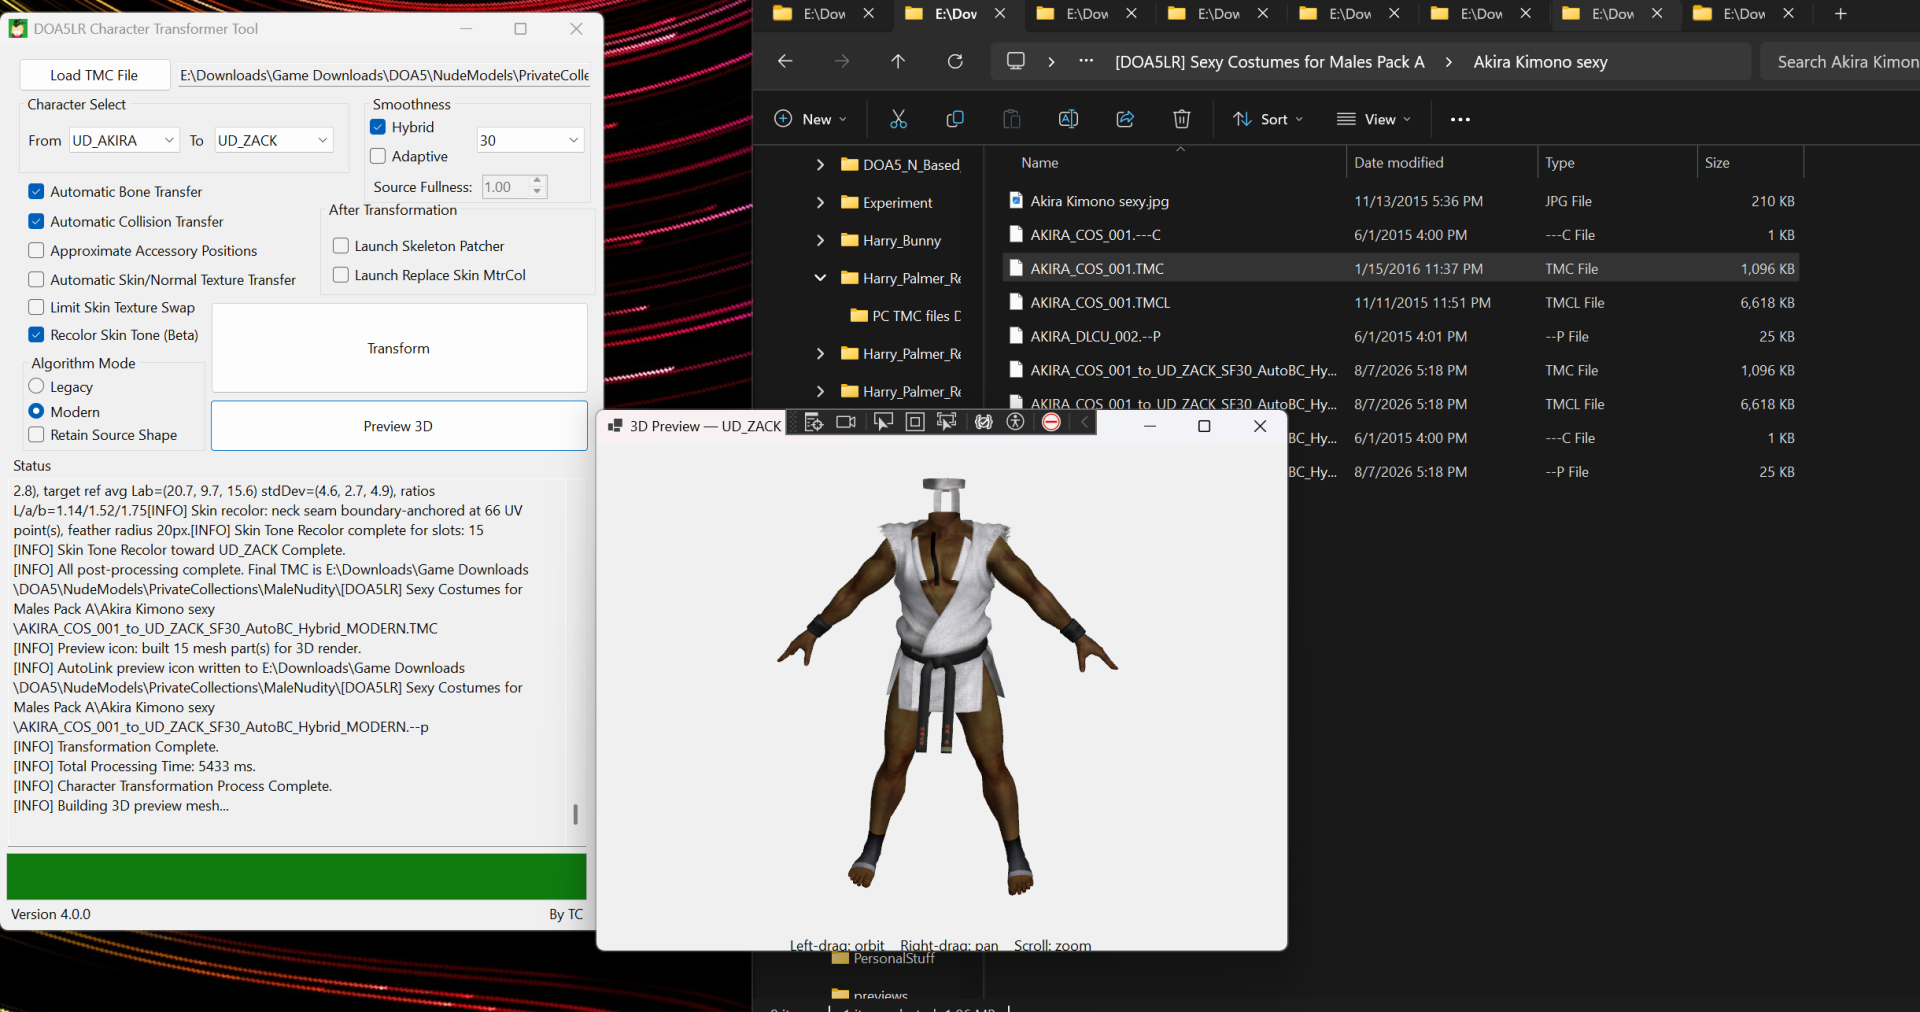Close the first E:\Dow Explorer tab
The width and height of the screenshot is (1920, 1012).
point(868,14)
